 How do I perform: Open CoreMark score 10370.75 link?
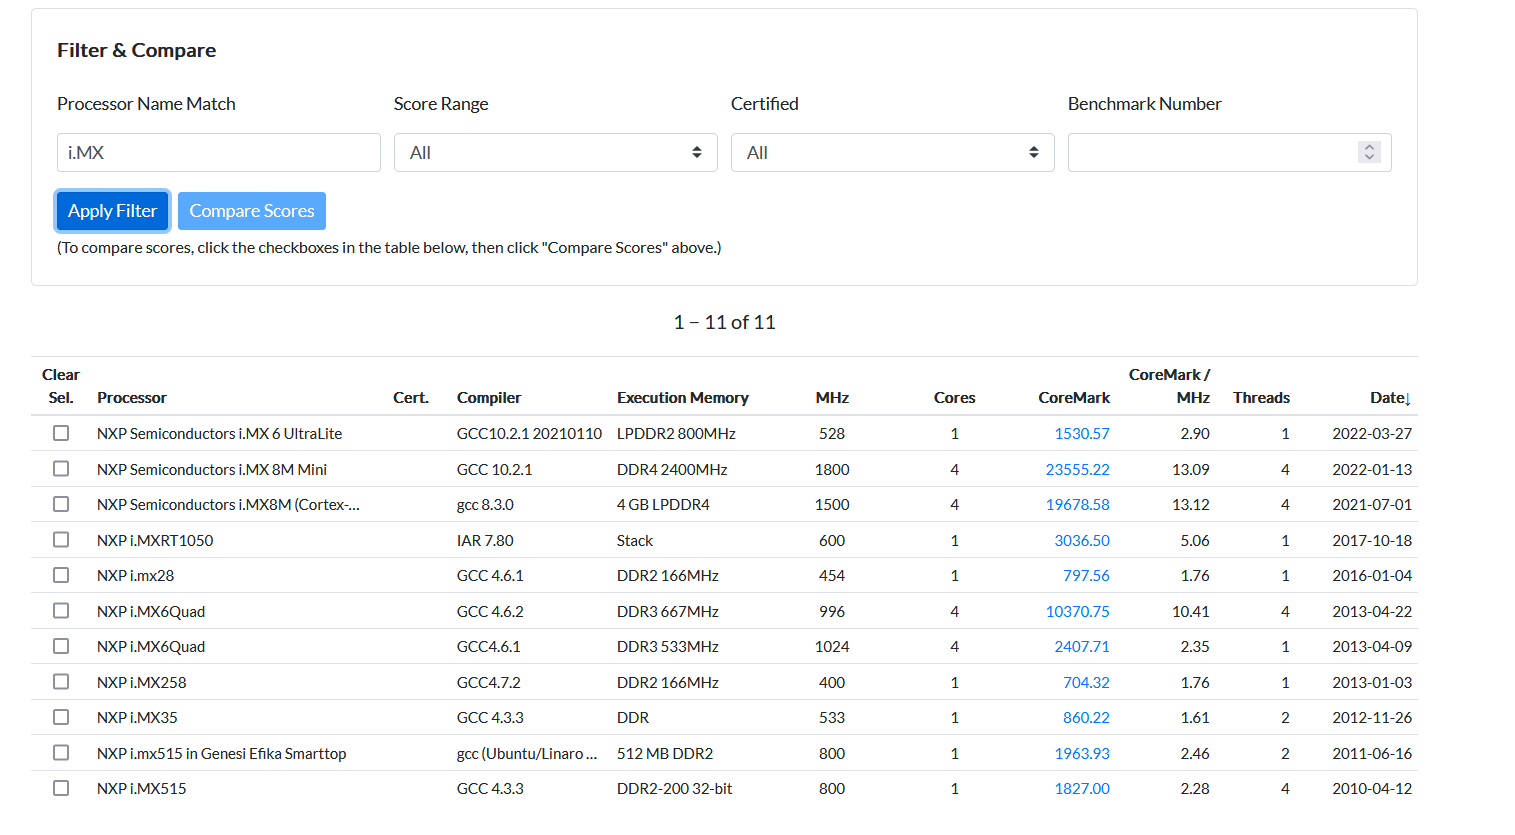(1078, 611)
